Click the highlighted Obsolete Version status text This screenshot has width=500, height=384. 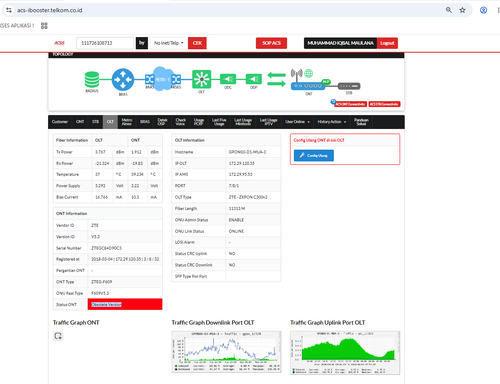click(106, 304)
